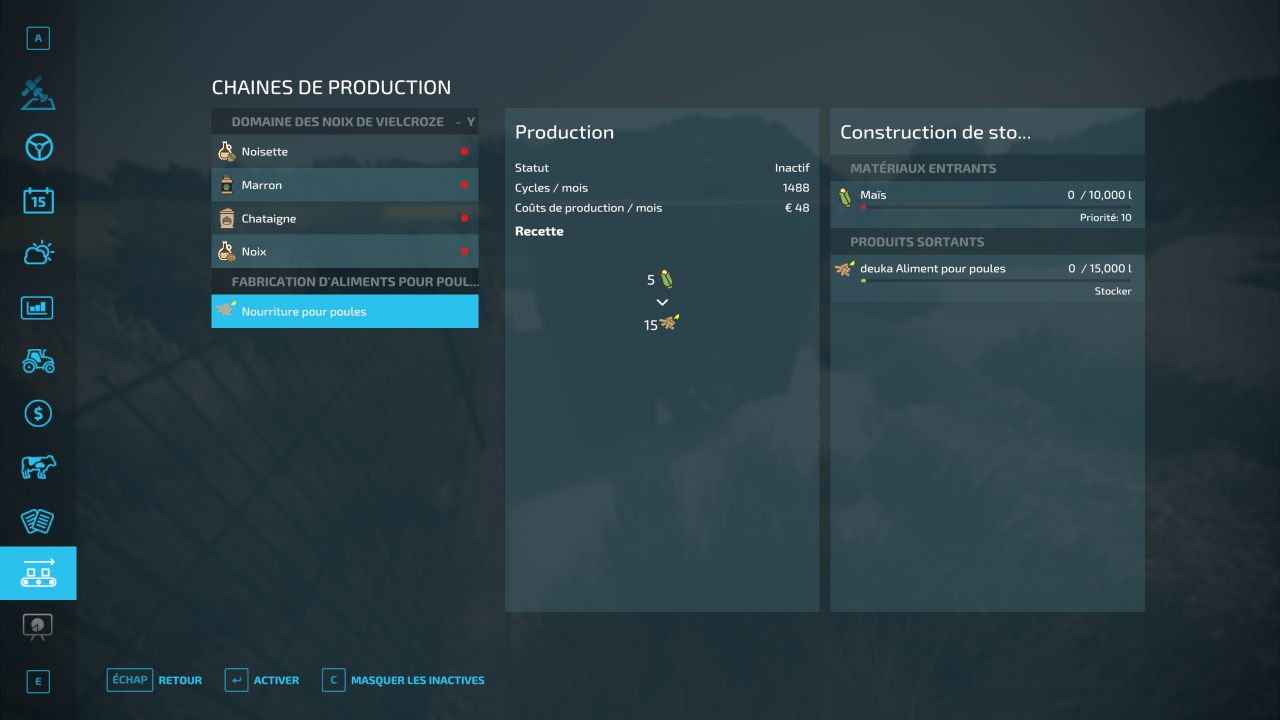Open the animals cow icon

pyautogui.click(x=38, y=466)
